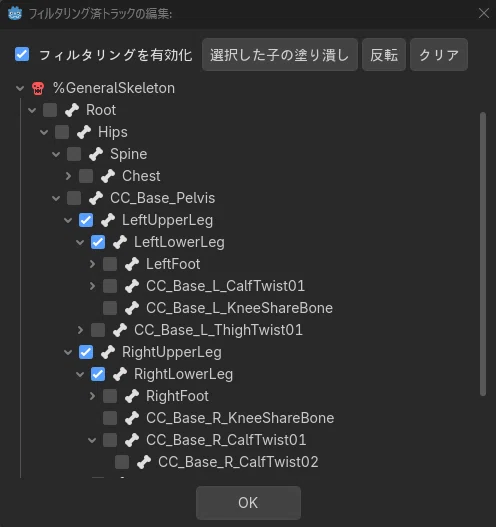The height and width of the screenshot is (527, 496).
Task: Click the 反転 invert button
Action: pyautogui.click(x=384, y=55)
